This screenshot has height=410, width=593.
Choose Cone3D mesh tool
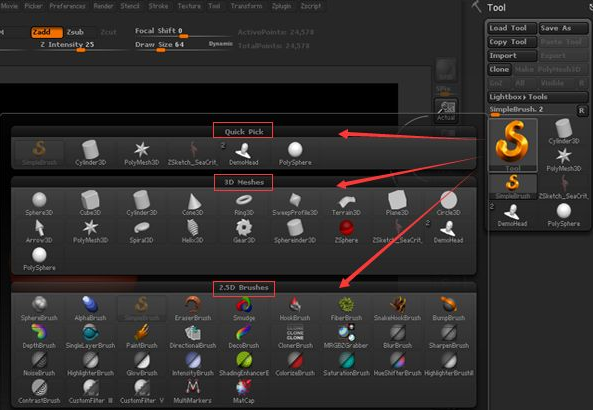[193, 203]
